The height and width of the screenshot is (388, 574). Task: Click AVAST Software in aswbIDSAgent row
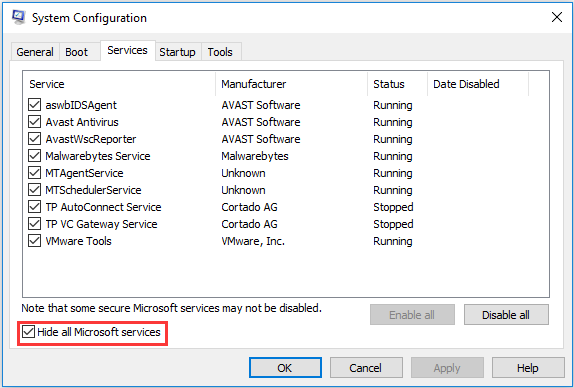click(261, 105)
